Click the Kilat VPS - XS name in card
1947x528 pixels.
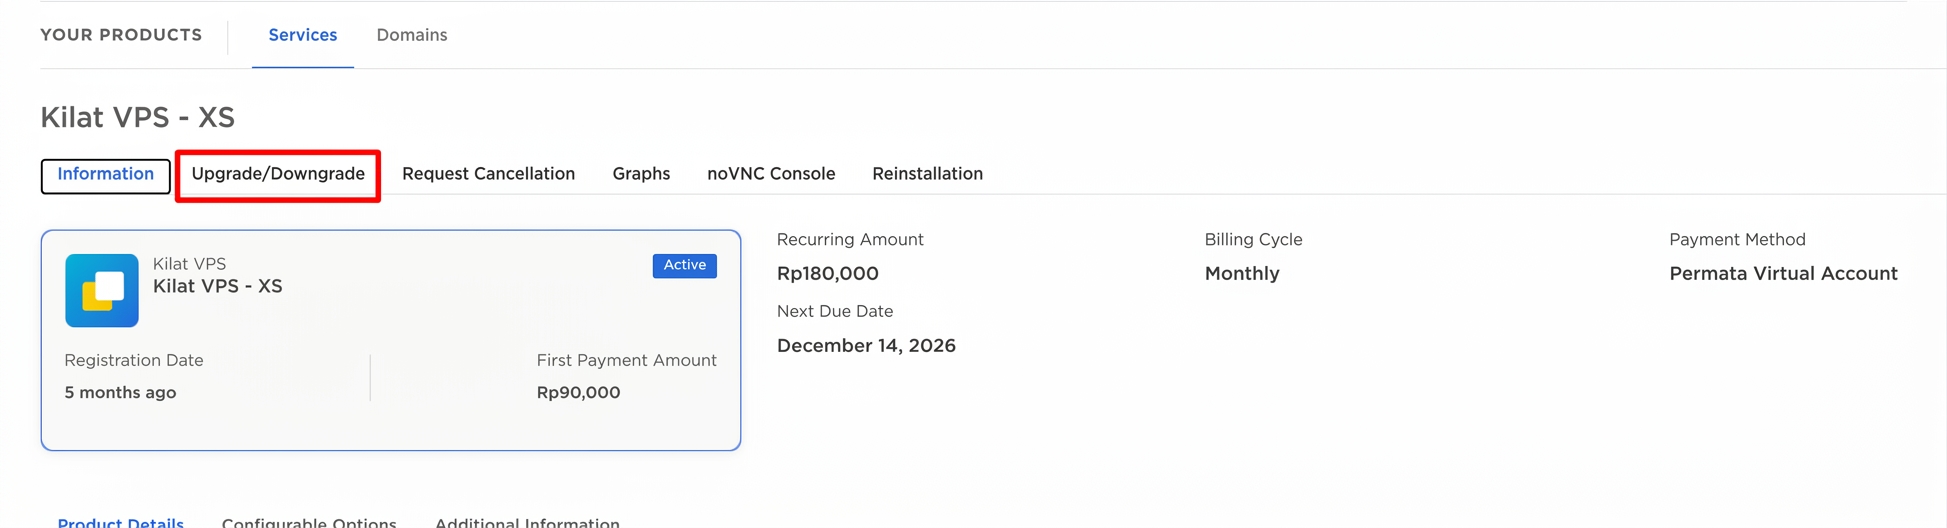[x=217, y=286]
